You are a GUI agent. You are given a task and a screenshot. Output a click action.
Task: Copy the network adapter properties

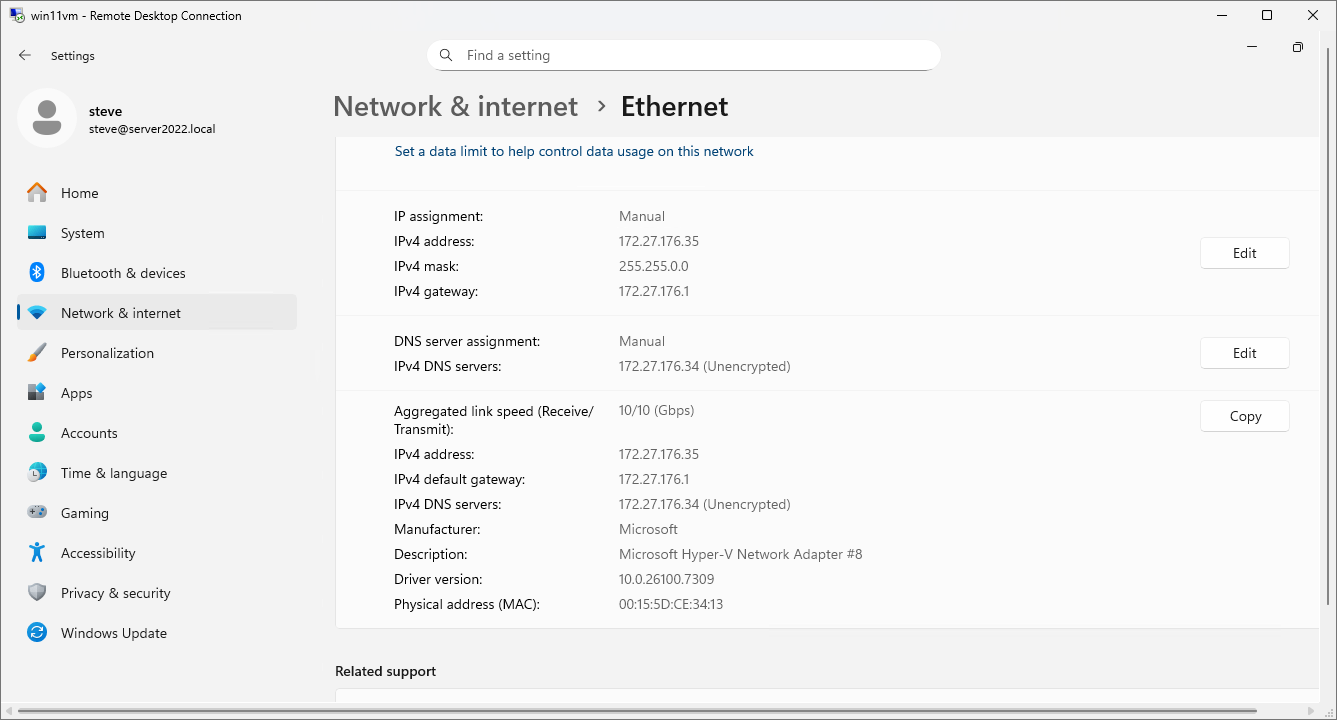(x=1244, y=416)
